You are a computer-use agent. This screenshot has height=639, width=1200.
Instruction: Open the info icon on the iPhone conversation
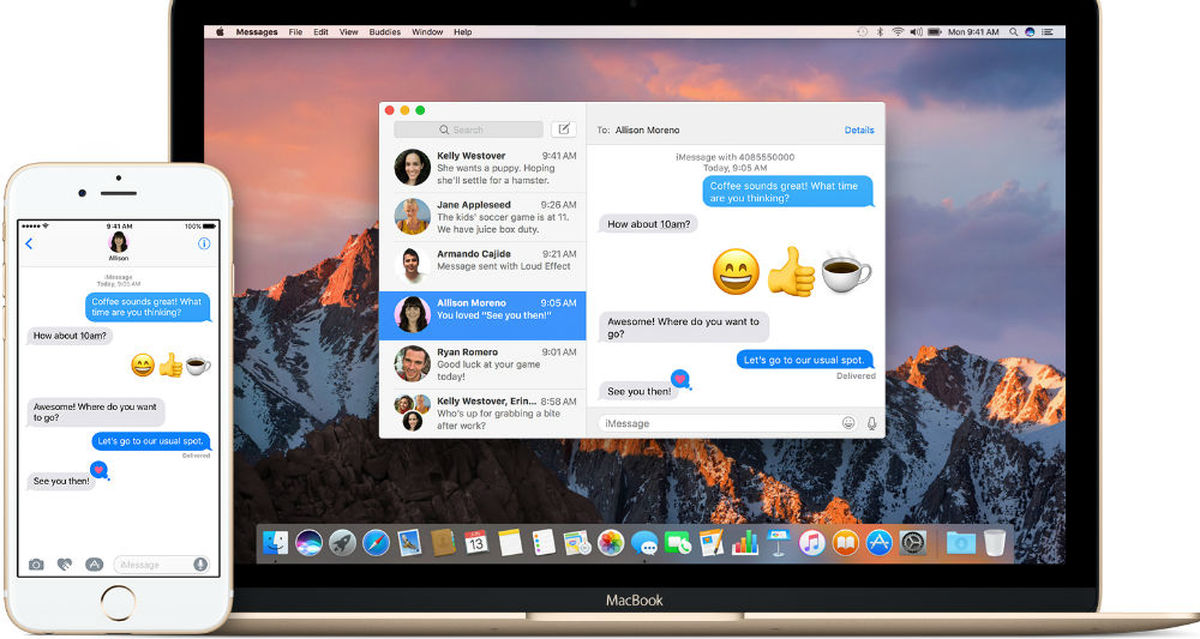(x=204, y=243)
